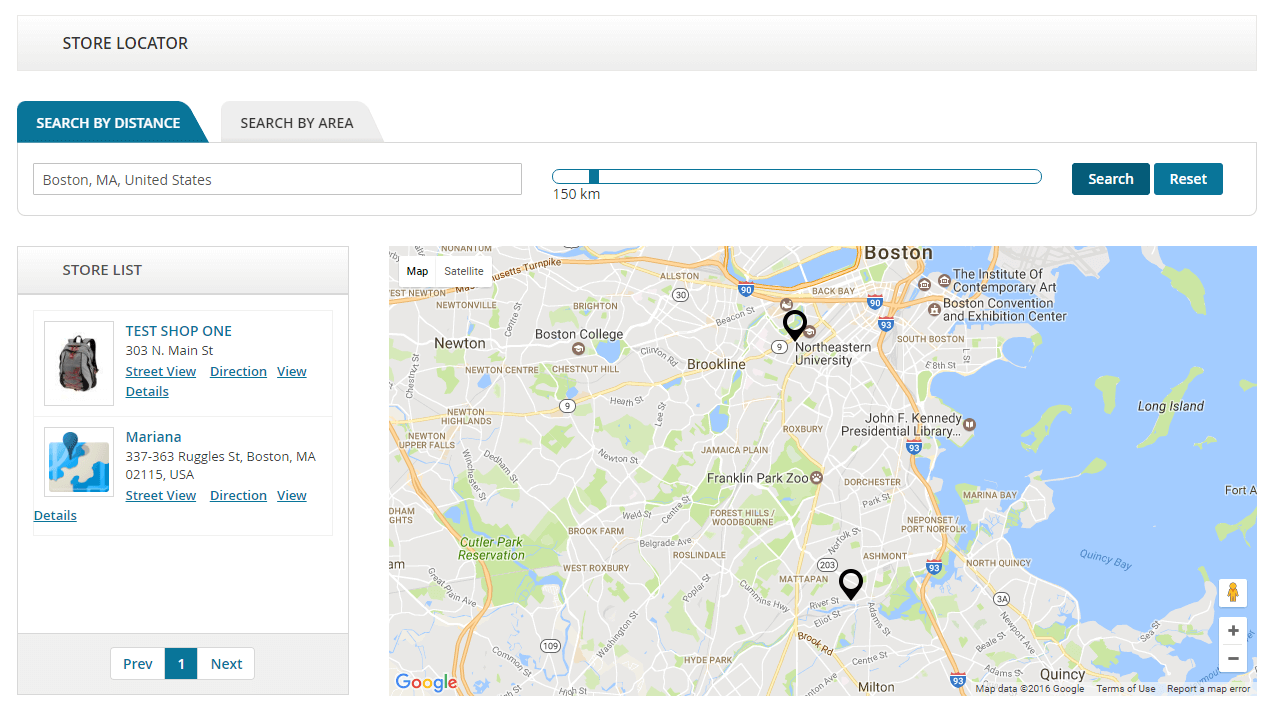Switch map to Satellite view
Viewport: 1279px width, 726px height.
click(x=464, y=271)
